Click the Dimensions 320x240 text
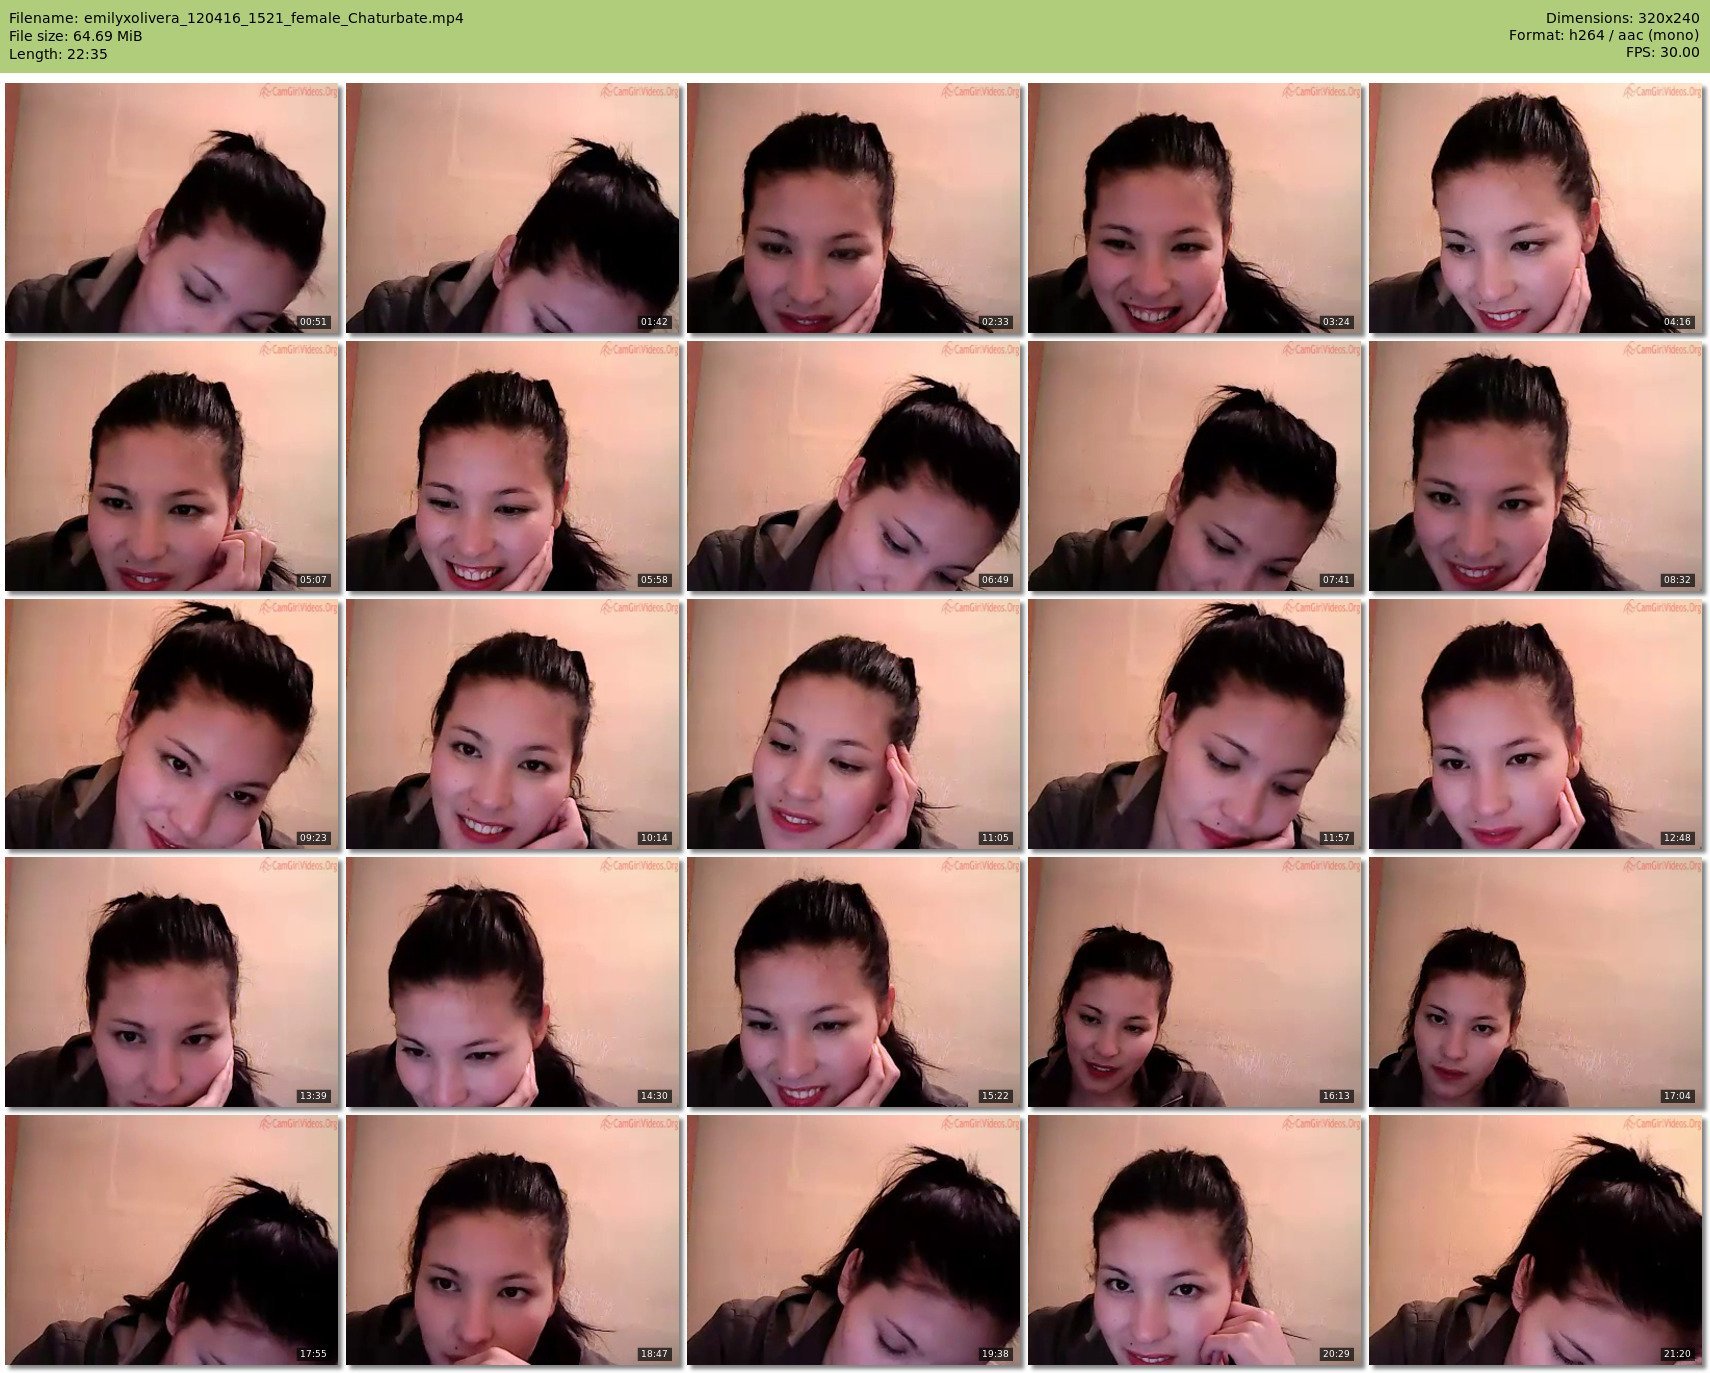Image resolution: width=1710 pixels, height=1373 pixels. click(x=1622, y=18)
